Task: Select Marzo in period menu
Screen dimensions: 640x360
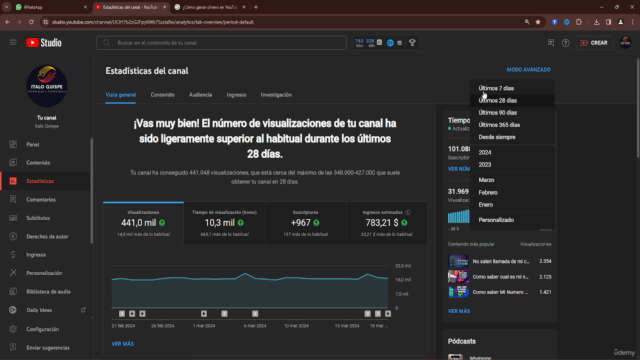Action: (x=512, y=180)
